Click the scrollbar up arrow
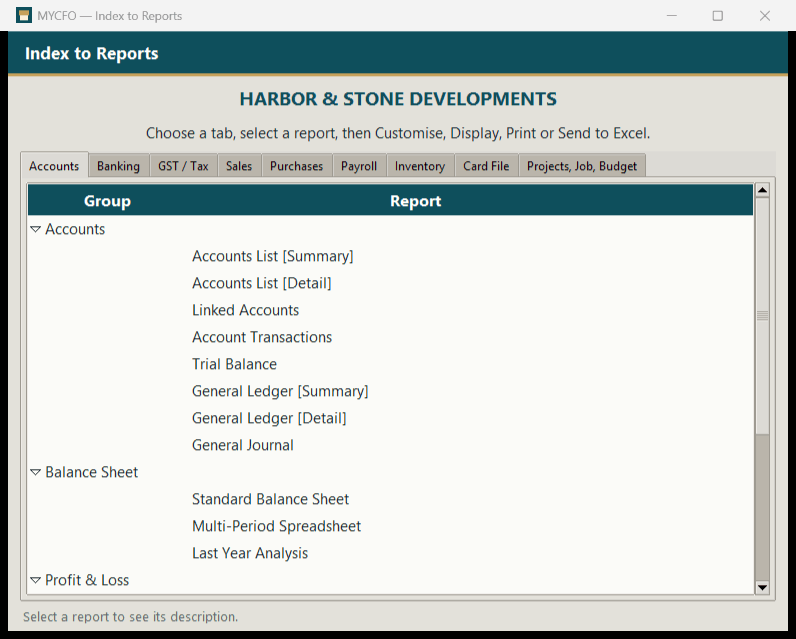Viewport: 796px width, 639px height. coord(762,190)
